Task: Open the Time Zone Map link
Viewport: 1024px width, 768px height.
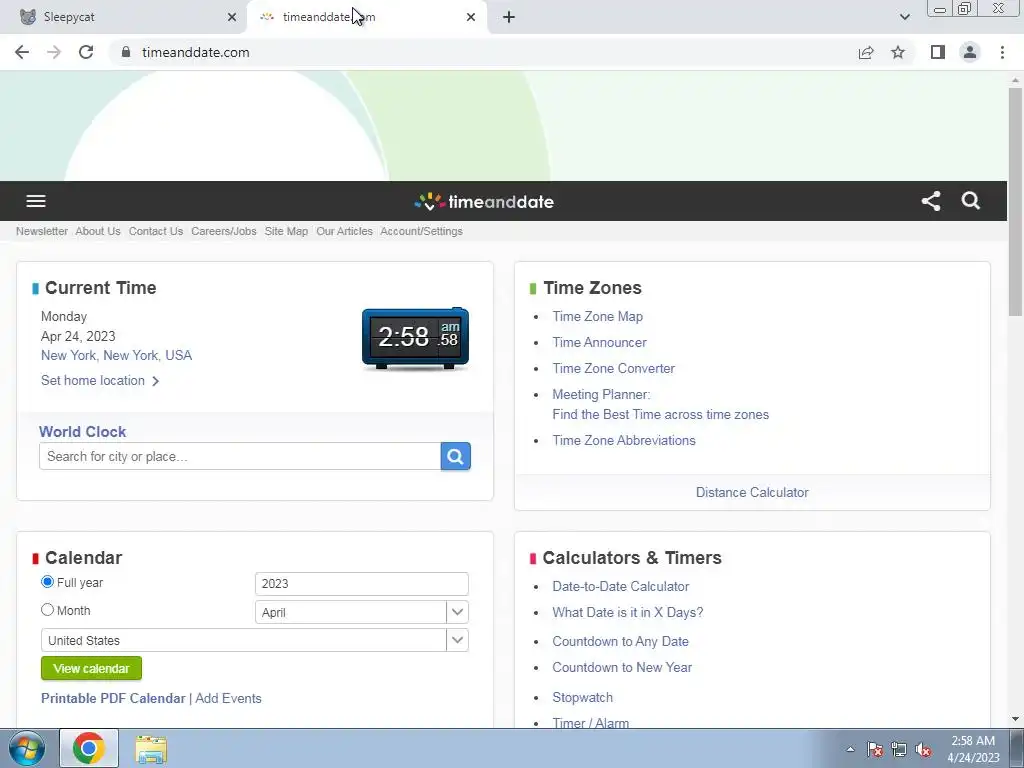Action: click(x=598, y=316)
